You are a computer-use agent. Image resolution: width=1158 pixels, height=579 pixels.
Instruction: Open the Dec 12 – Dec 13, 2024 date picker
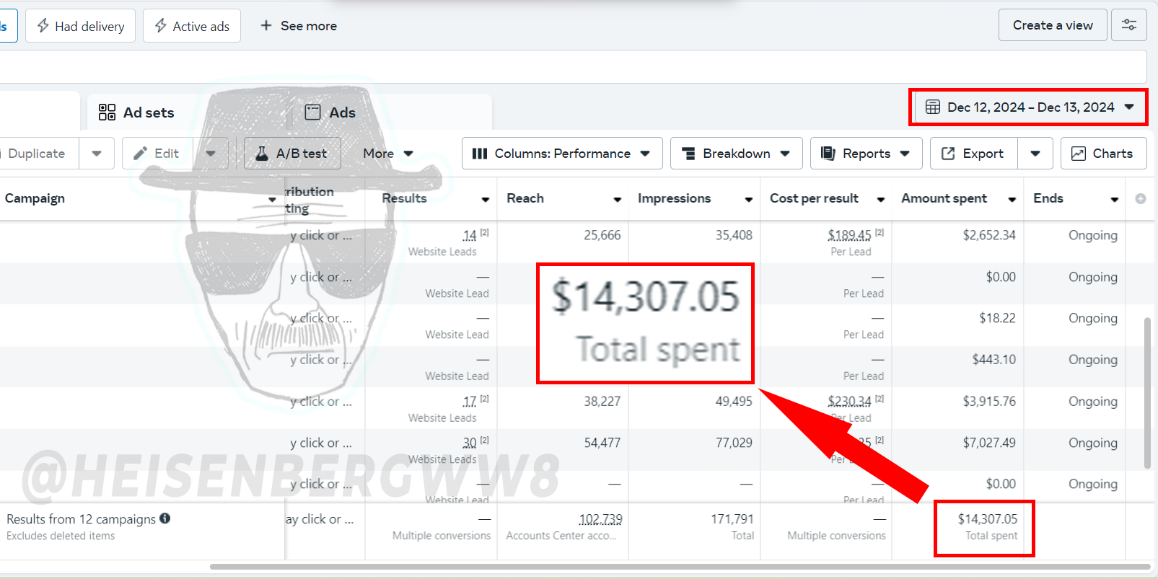pos(1029,107)
